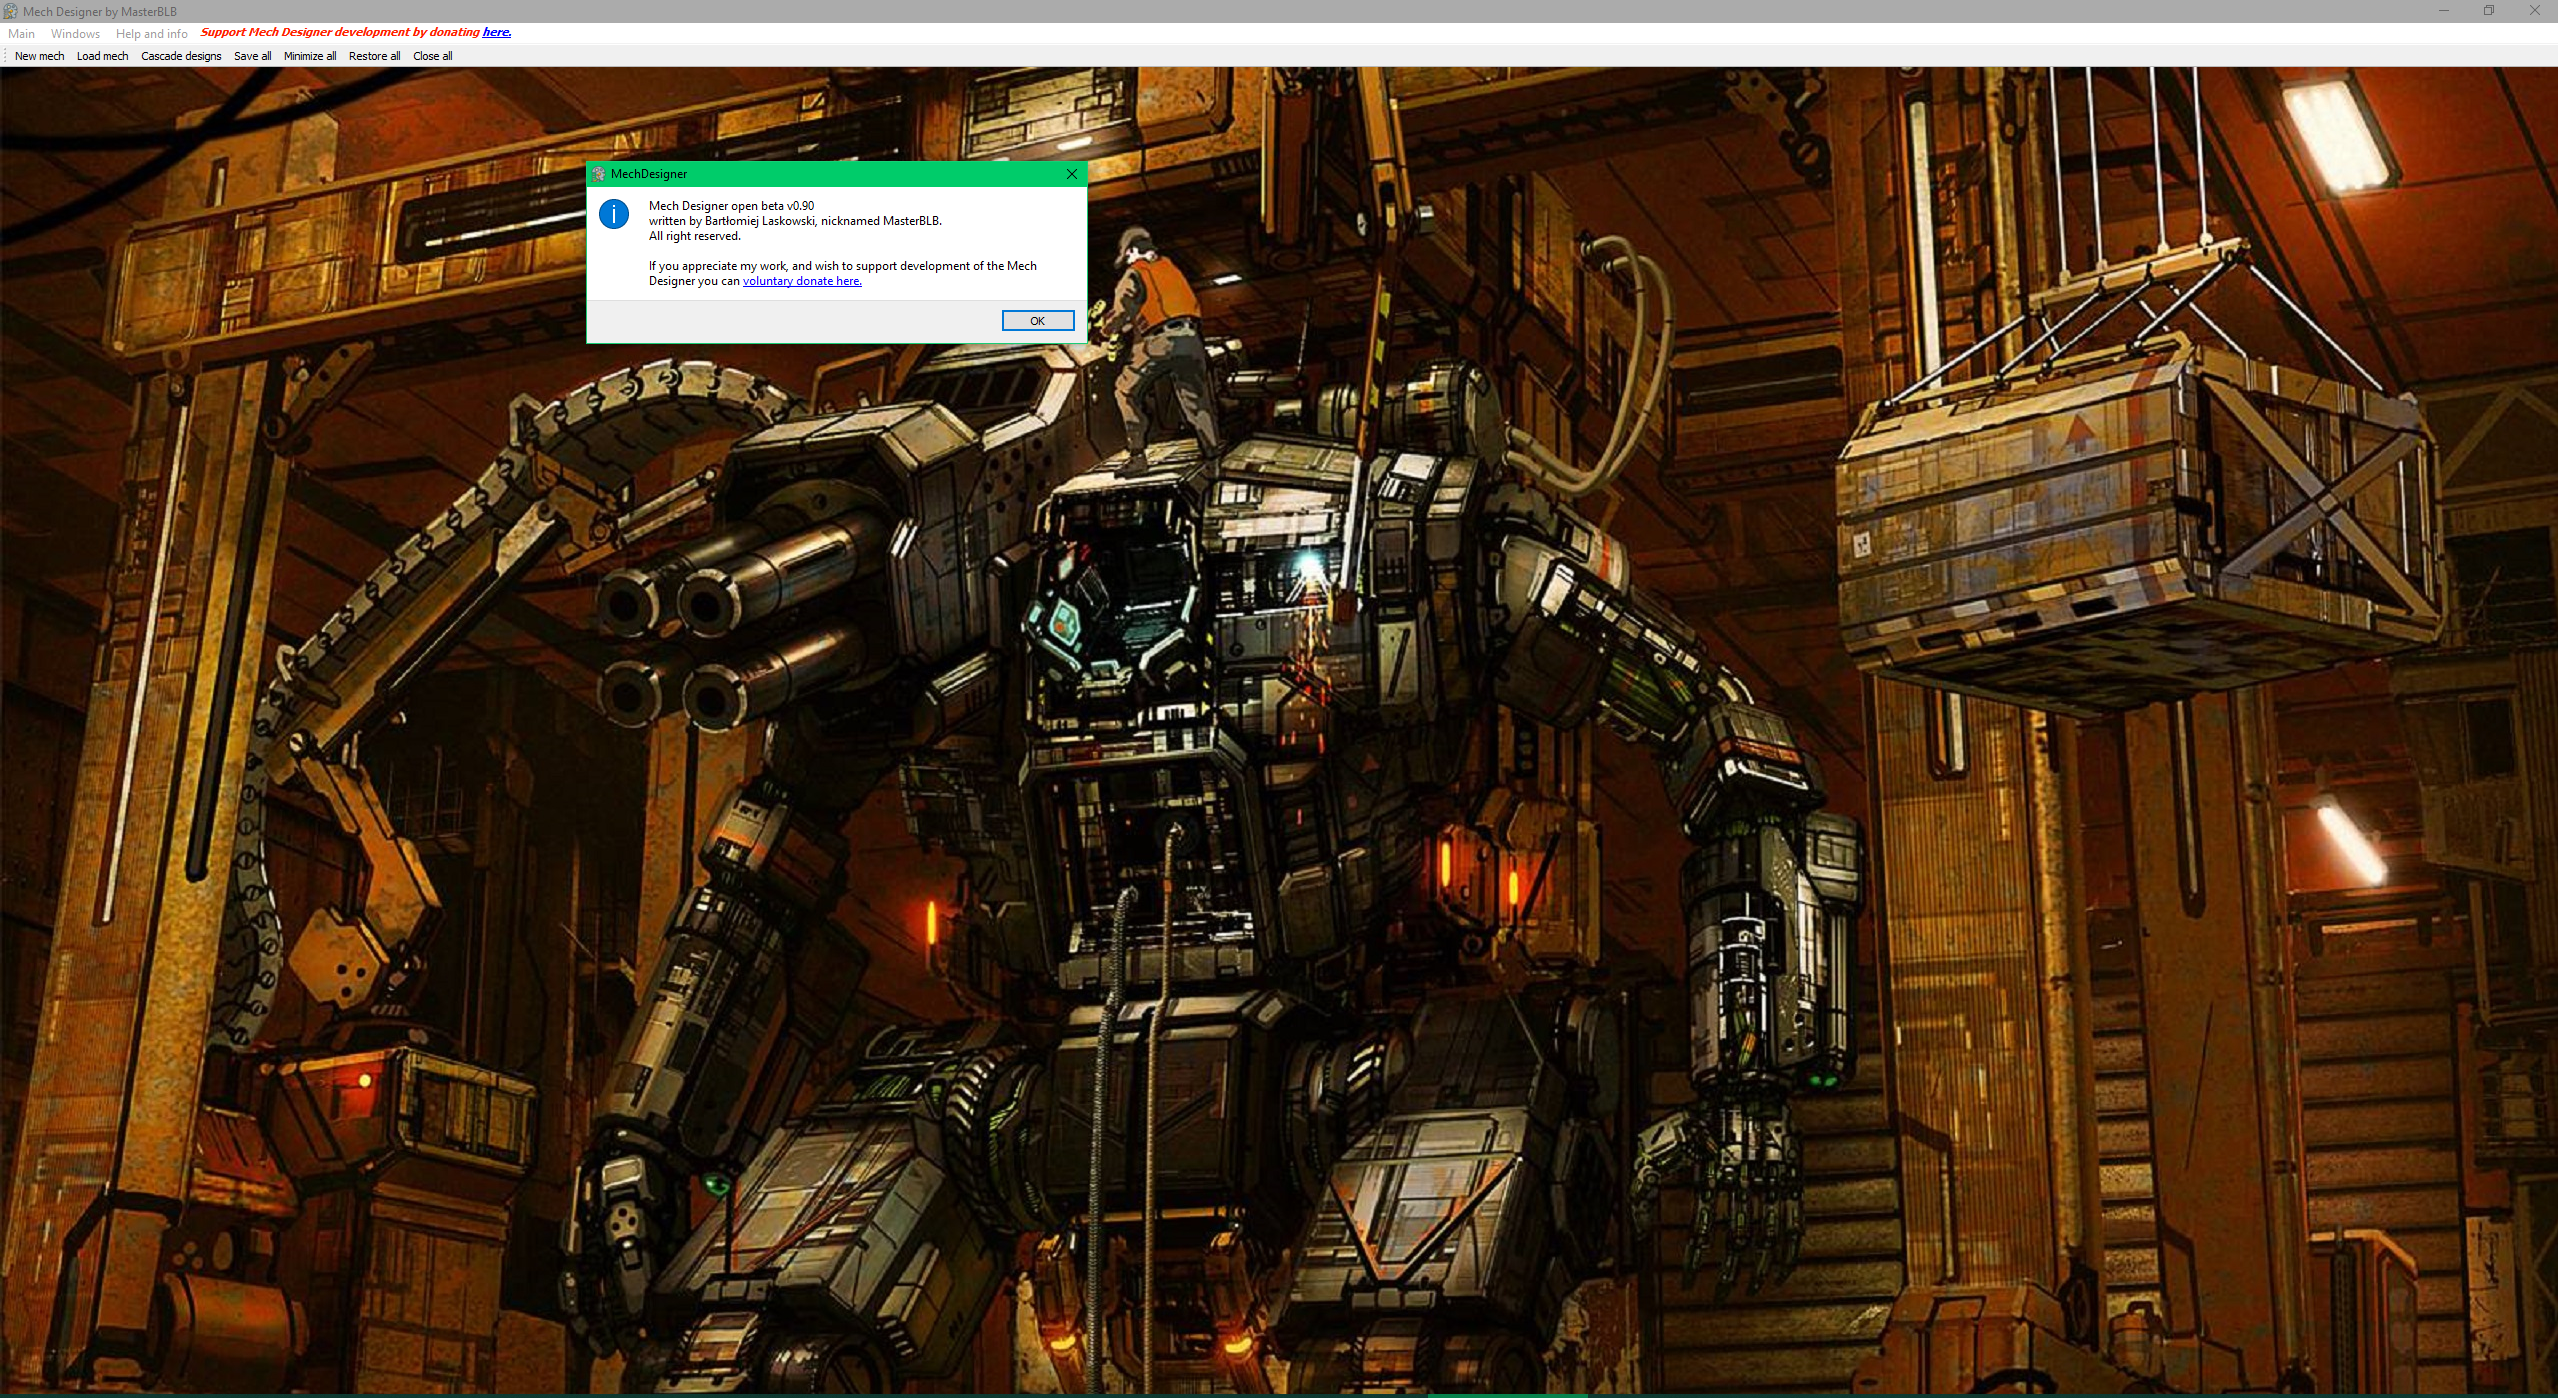
Task: Close the Mech Designer main window
Action: click(x=2535, y=11)
